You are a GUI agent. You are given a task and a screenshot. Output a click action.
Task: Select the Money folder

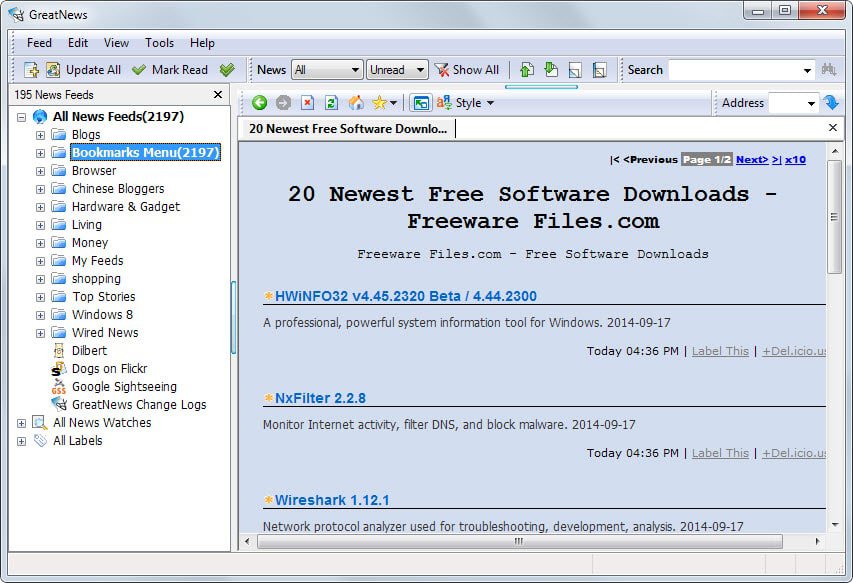tap(90, 243)
